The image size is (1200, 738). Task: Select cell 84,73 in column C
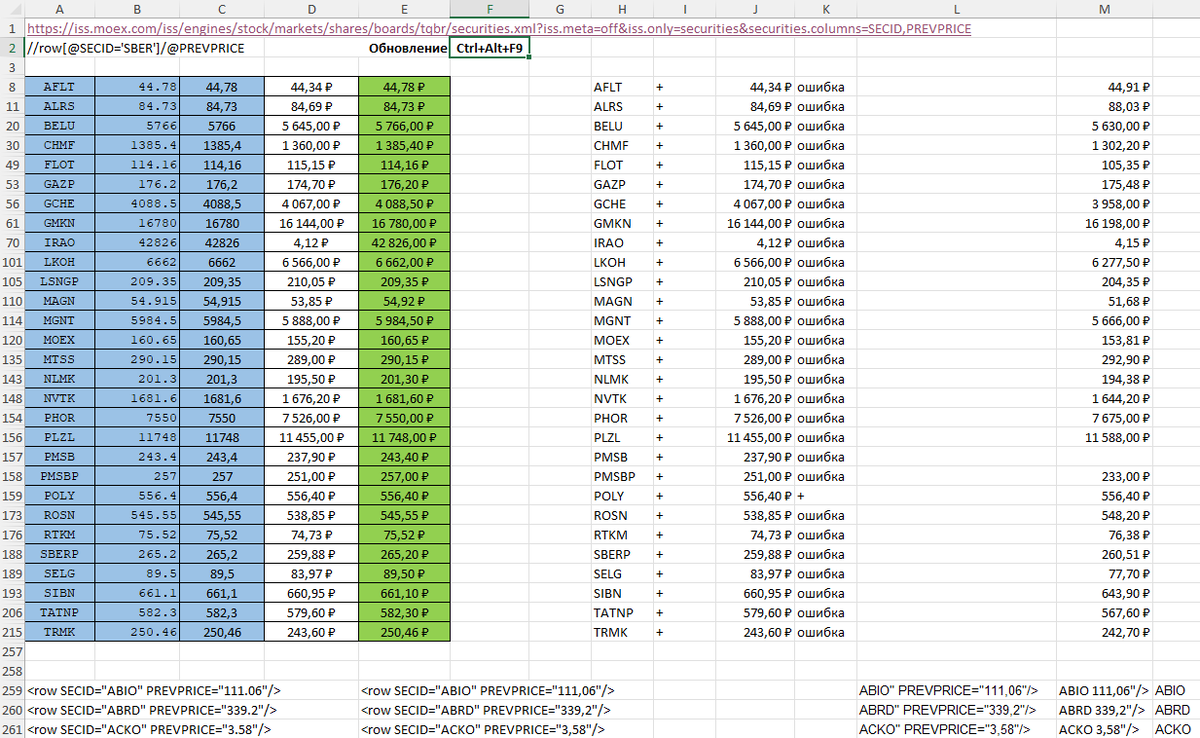point(222,107)
